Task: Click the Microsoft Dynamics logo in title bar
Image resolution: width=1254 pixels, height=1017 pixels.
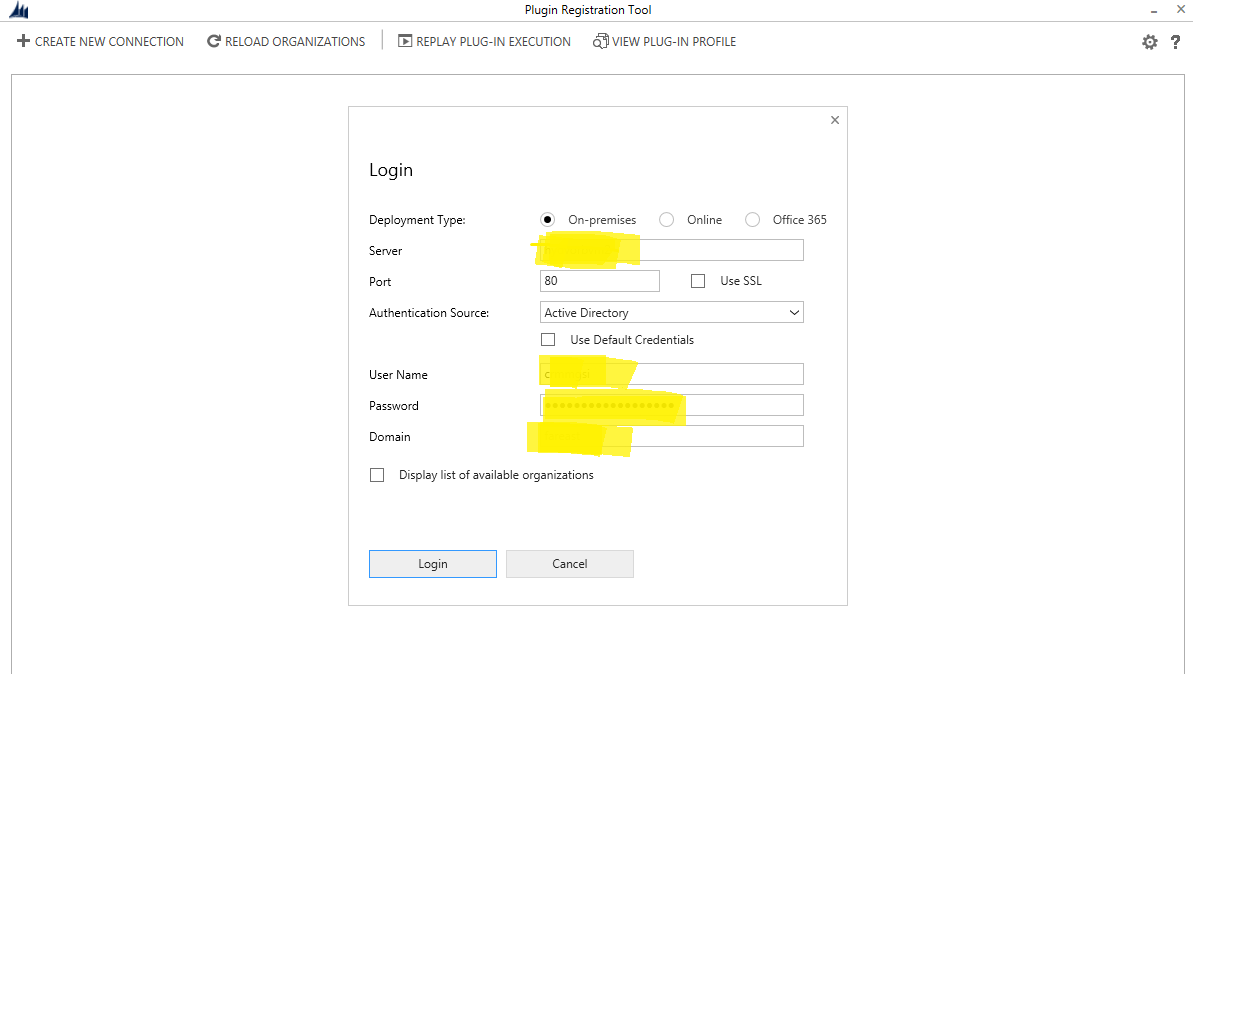Action: [x=18, y=10]
